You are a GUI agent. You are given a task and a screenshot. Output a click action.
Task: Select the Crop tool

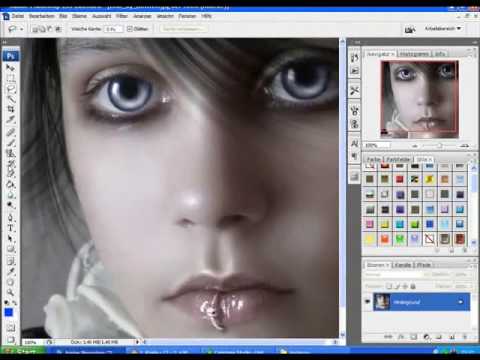[x=10, y=110]
